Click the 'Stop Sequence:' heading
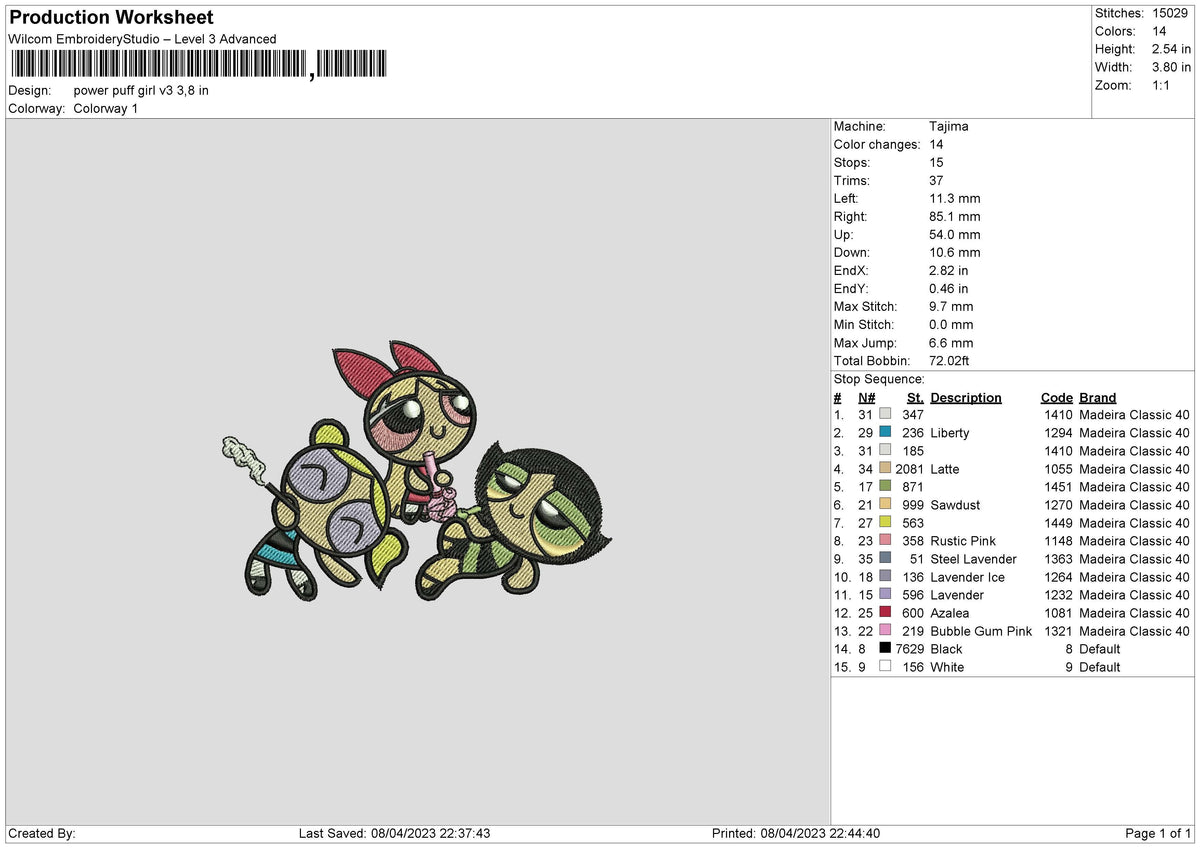 pos(879,380)
